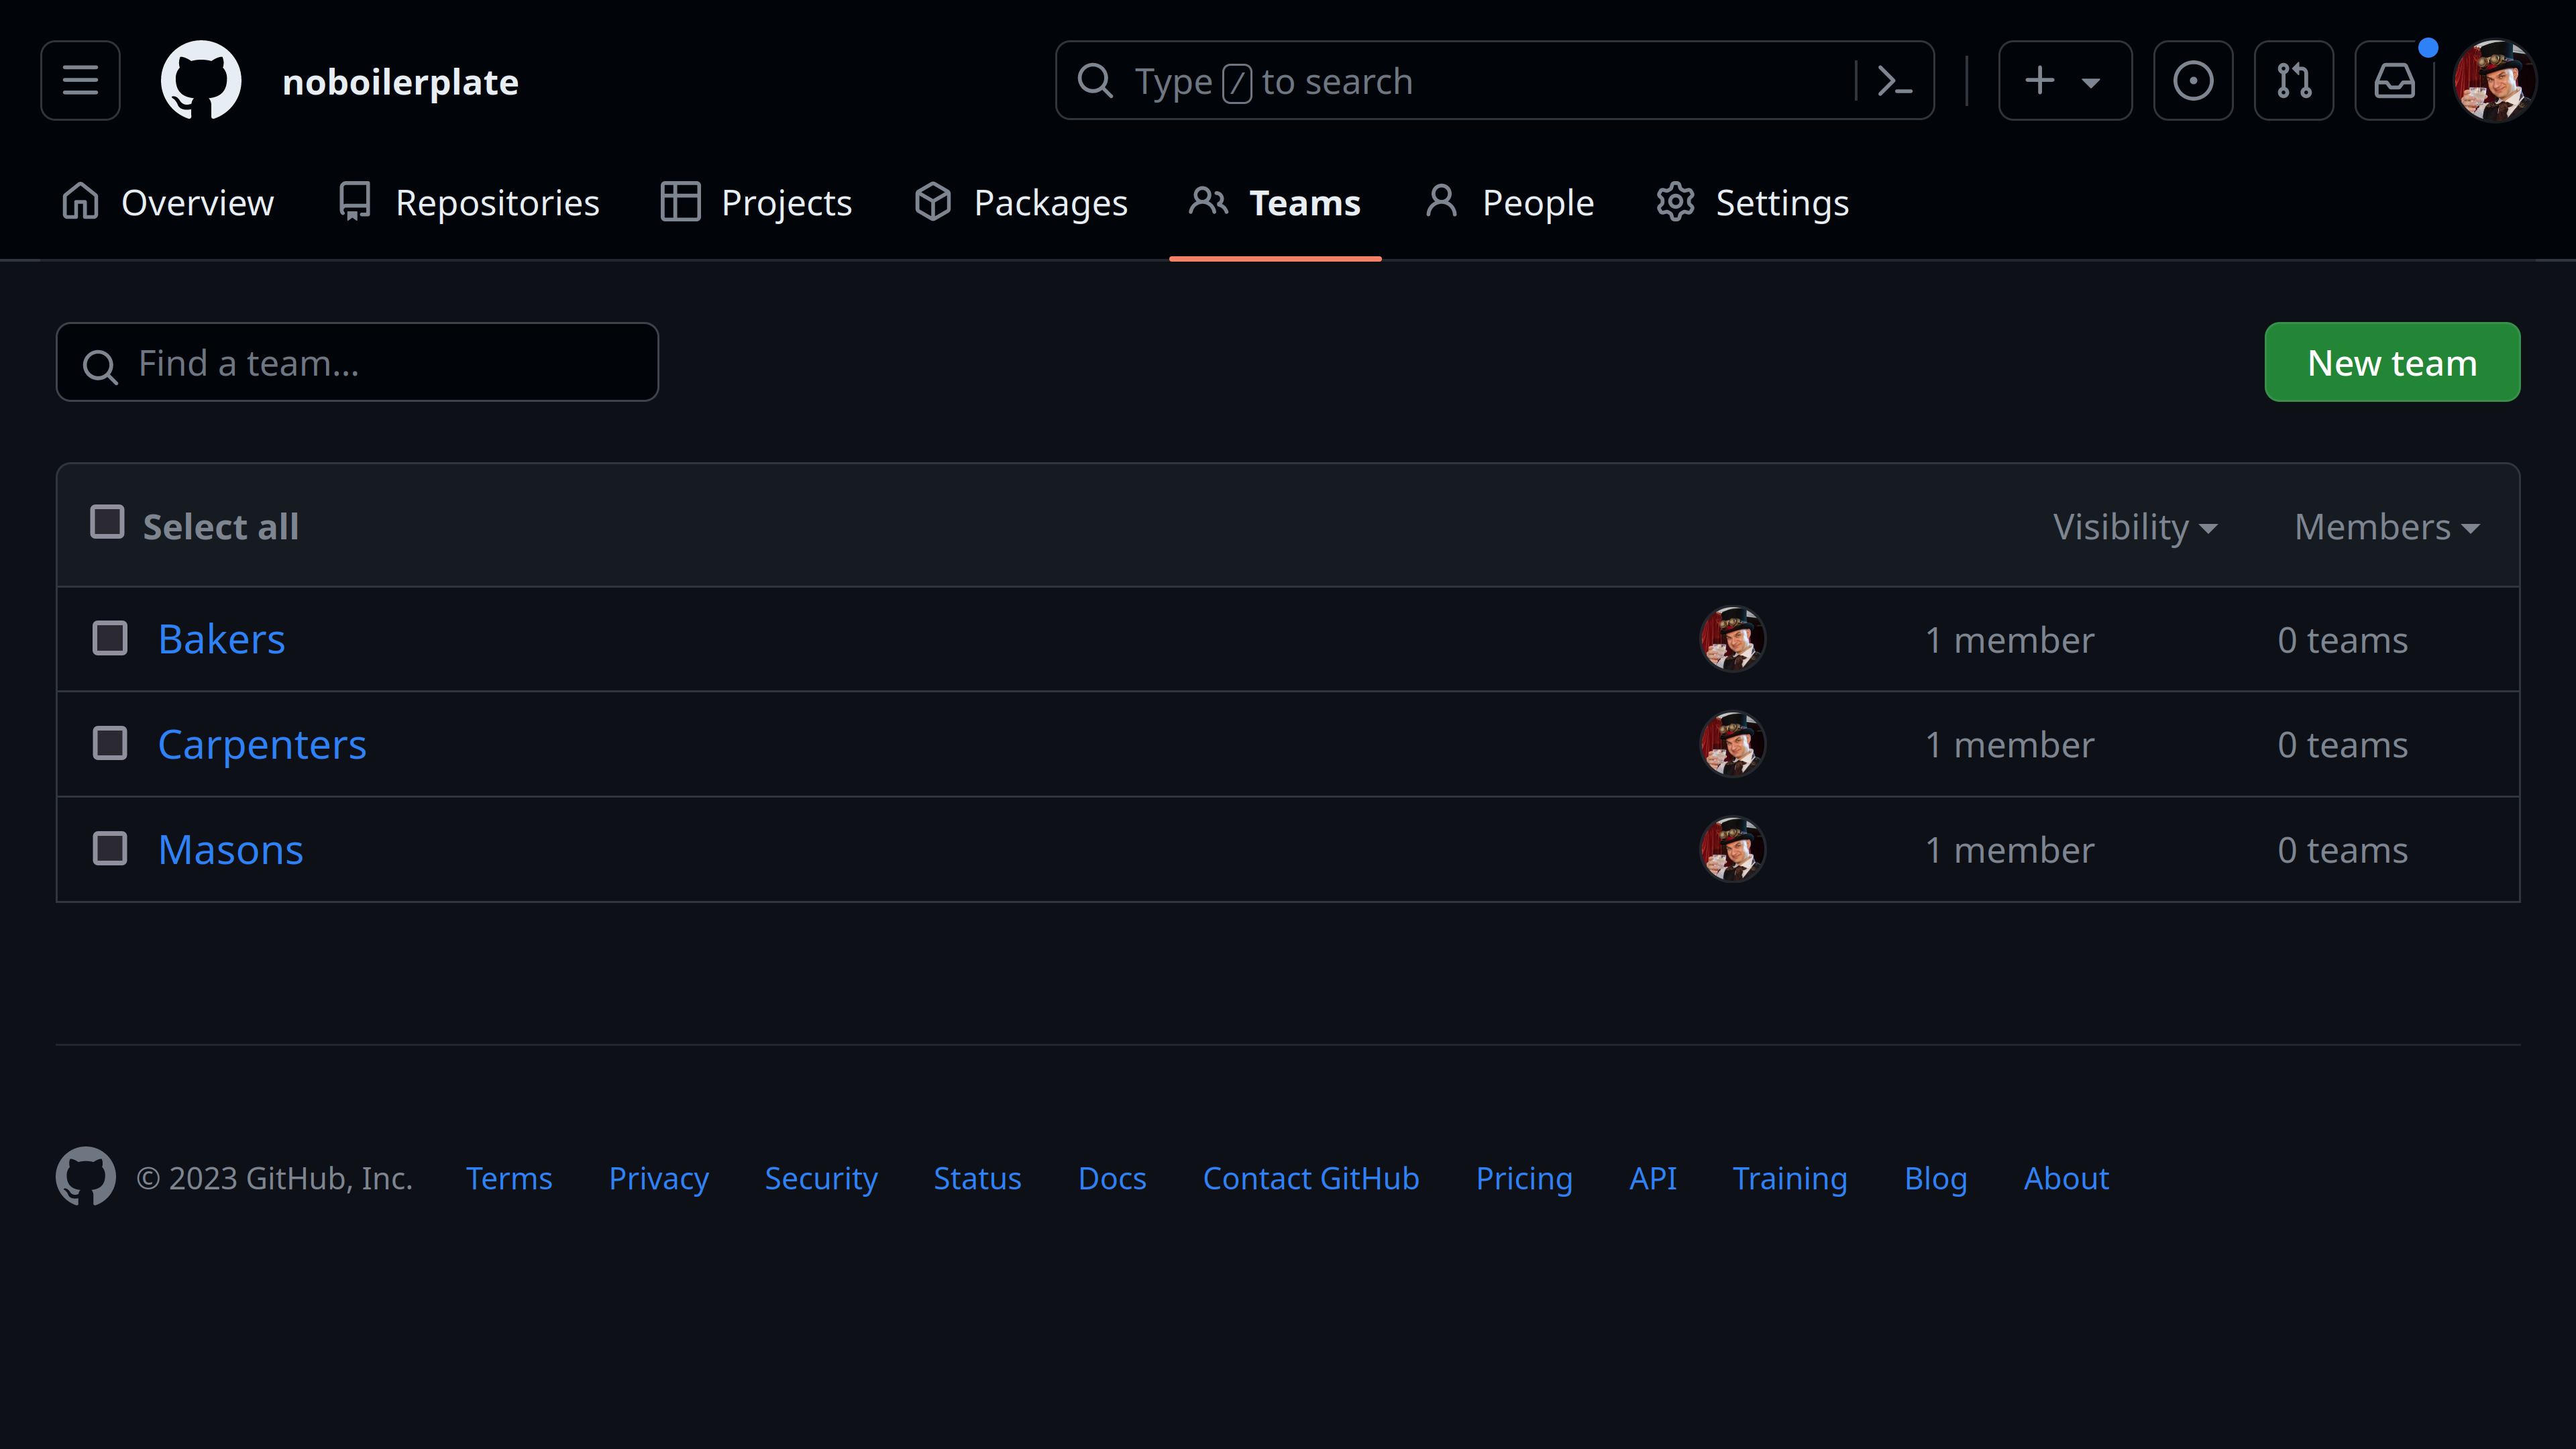Open the plus create-new dropdown
Image resolution: width=2576 pixels, height=1449 pixels.
[2065, 80]
